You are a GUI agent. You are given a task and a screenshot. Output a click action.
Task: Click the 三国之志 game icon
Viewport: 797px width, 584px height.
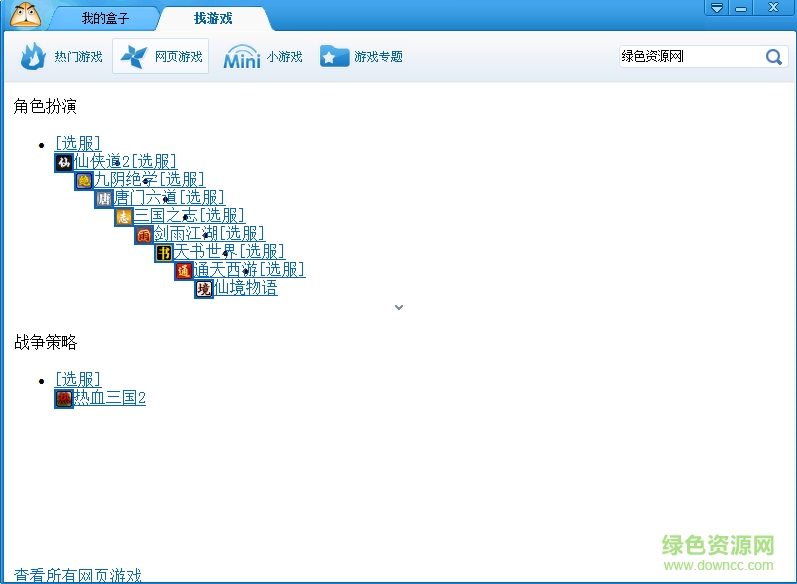(x=124, y=216)
